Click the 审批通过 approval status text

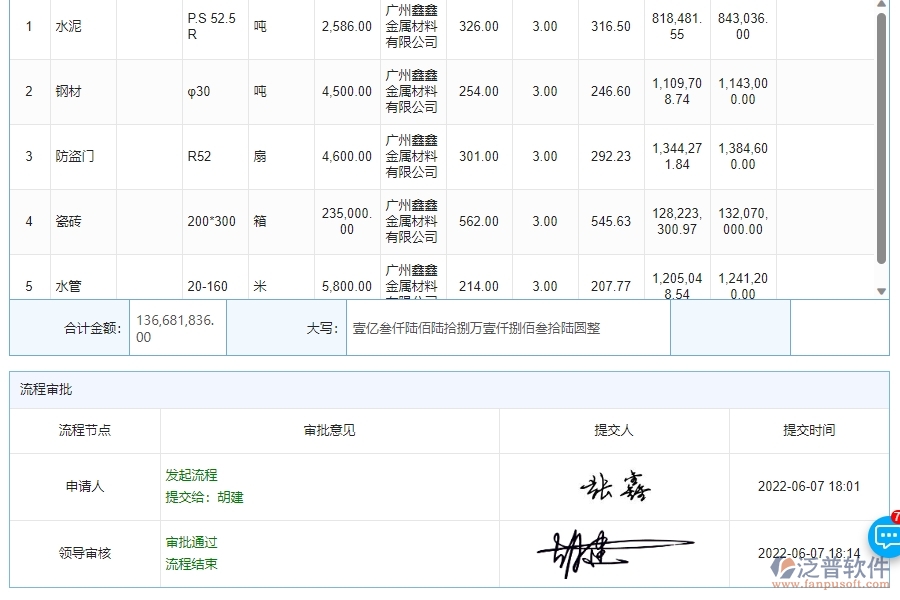pos(192,541)
